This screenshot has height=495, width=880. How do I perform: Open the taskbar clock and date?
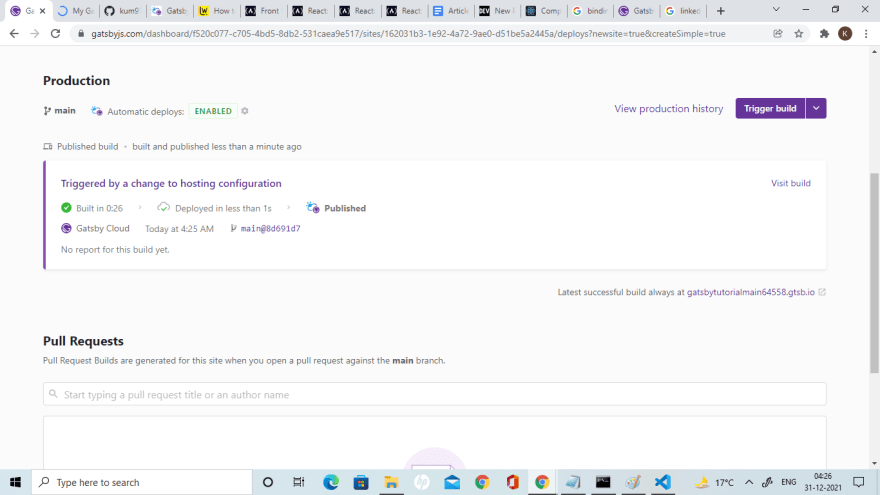[x=823, y=482]
